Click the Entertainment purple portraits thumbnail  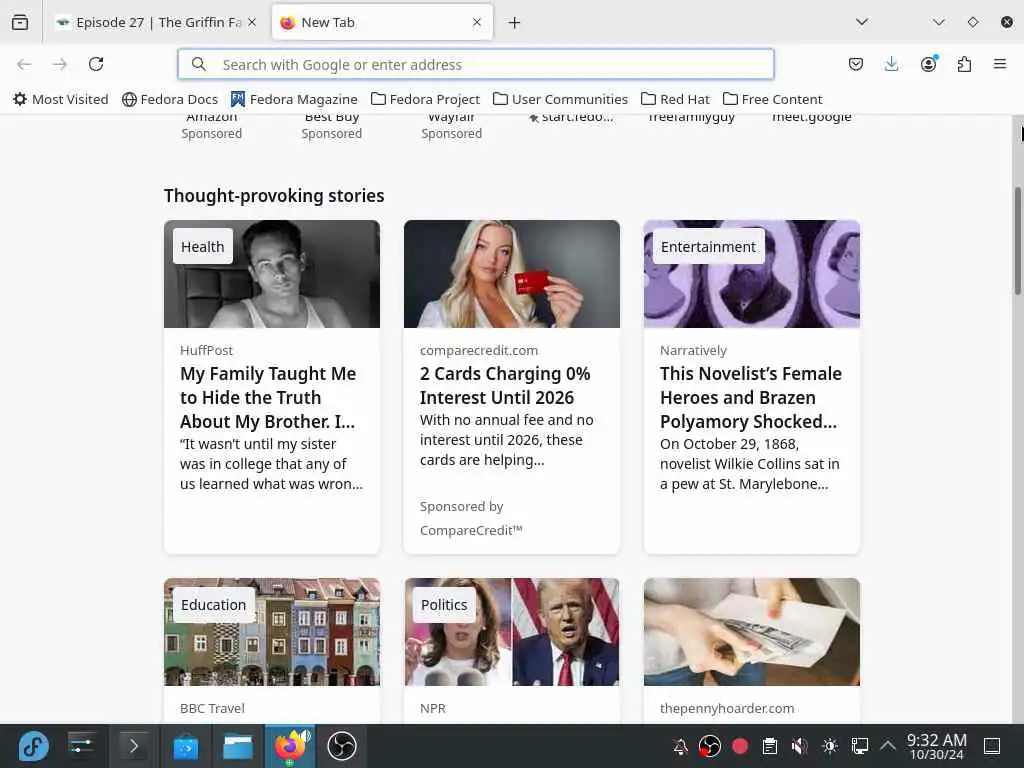click(752, 274)
